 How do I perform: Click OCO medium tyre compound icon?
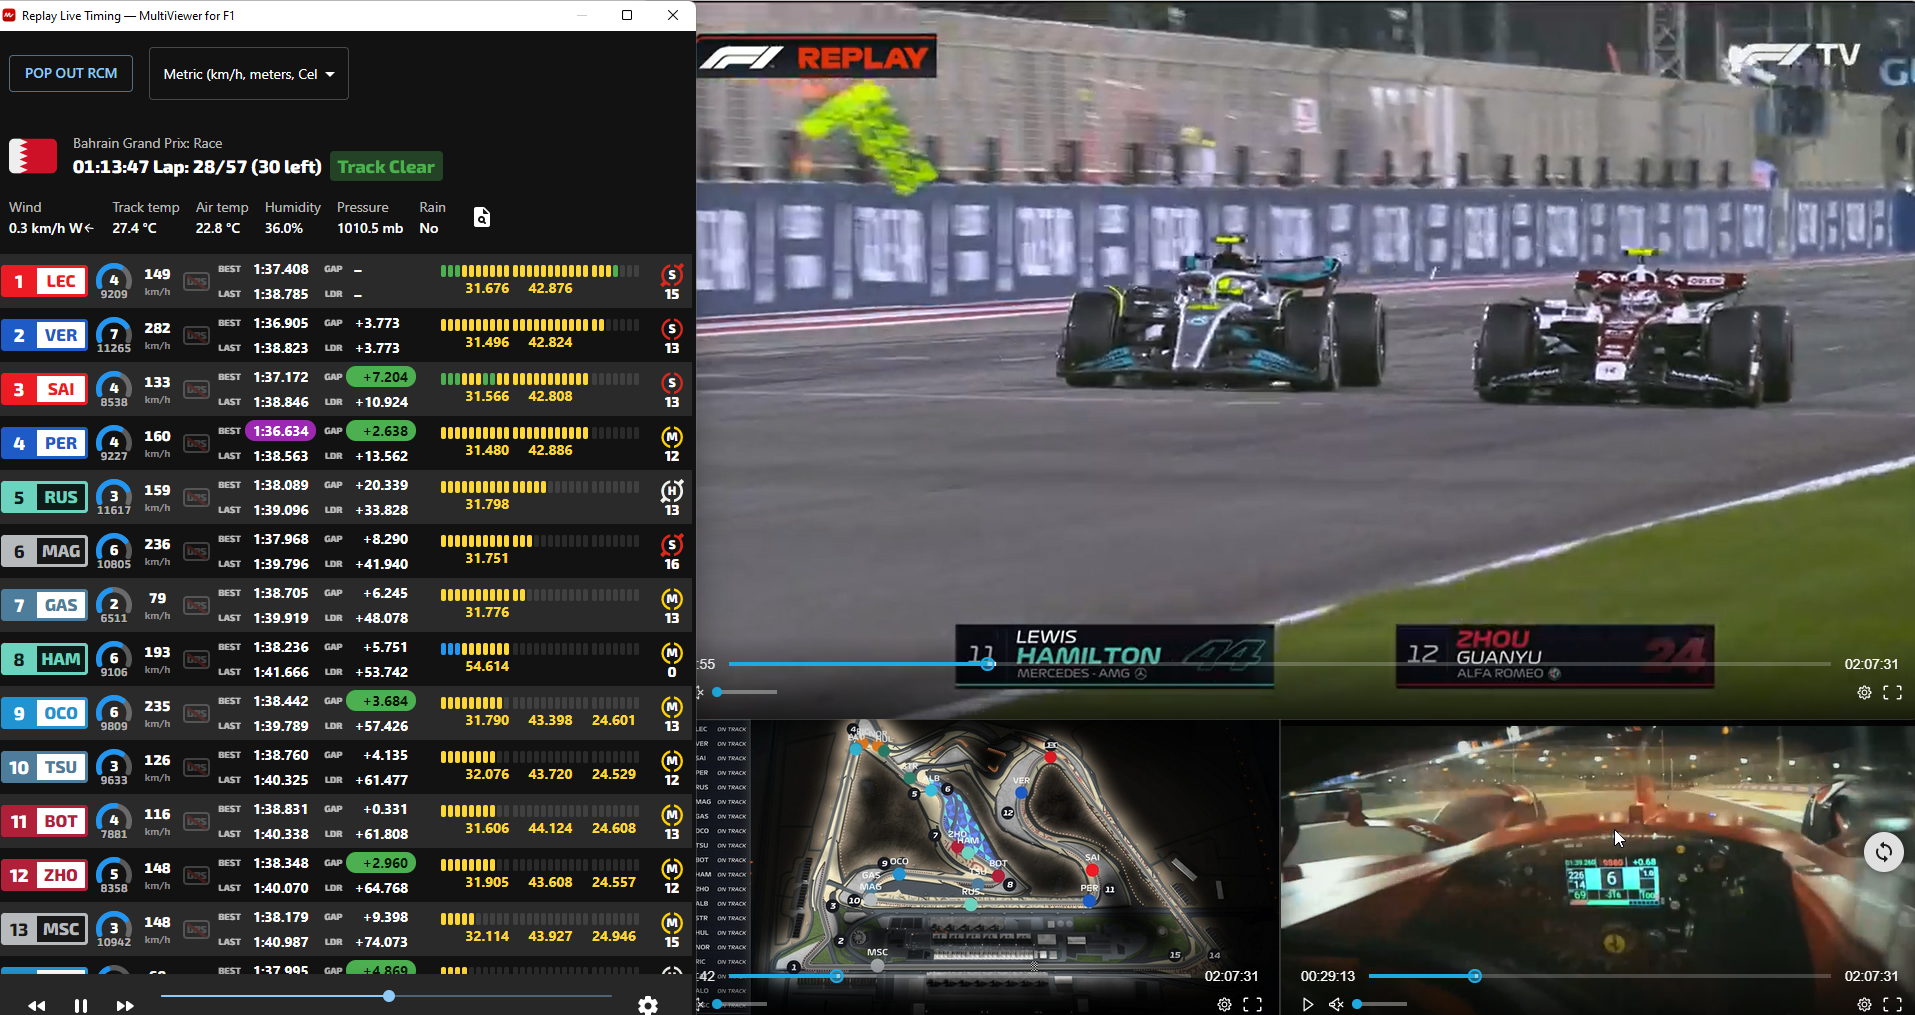pos(672,707)
